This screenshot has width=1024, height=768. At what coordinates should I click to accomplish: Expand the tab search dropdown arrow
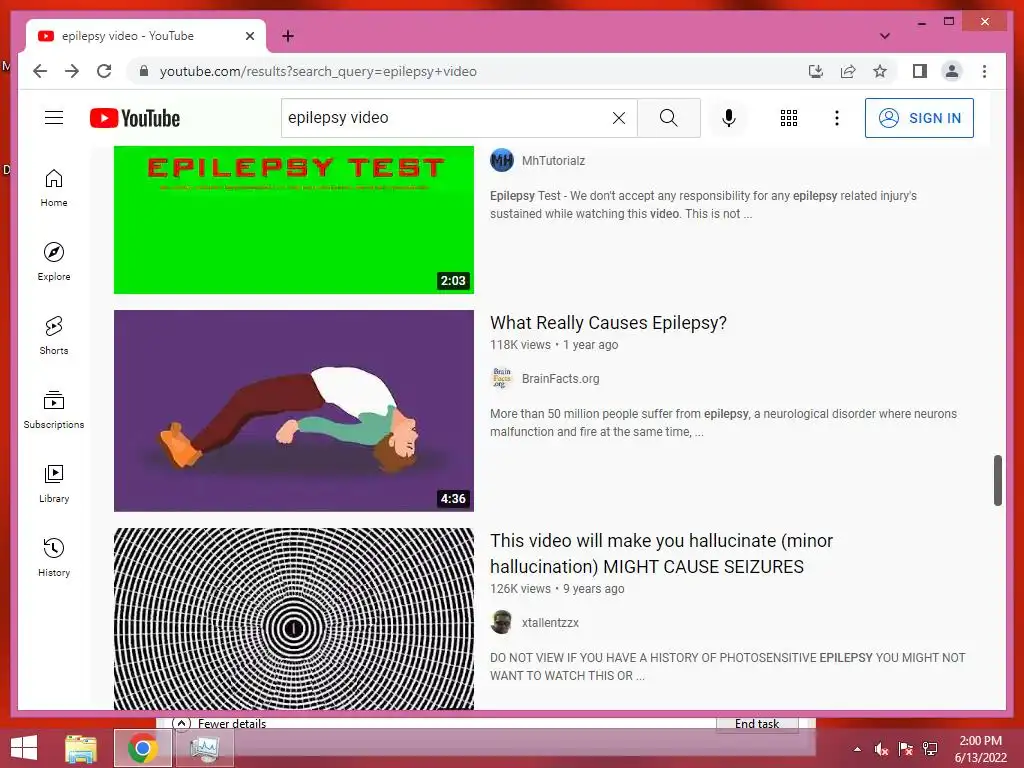(884, 36)
